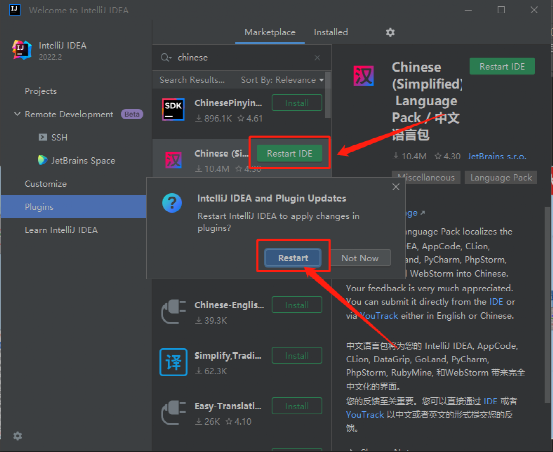Click the Not Now button

click(360, 258)
